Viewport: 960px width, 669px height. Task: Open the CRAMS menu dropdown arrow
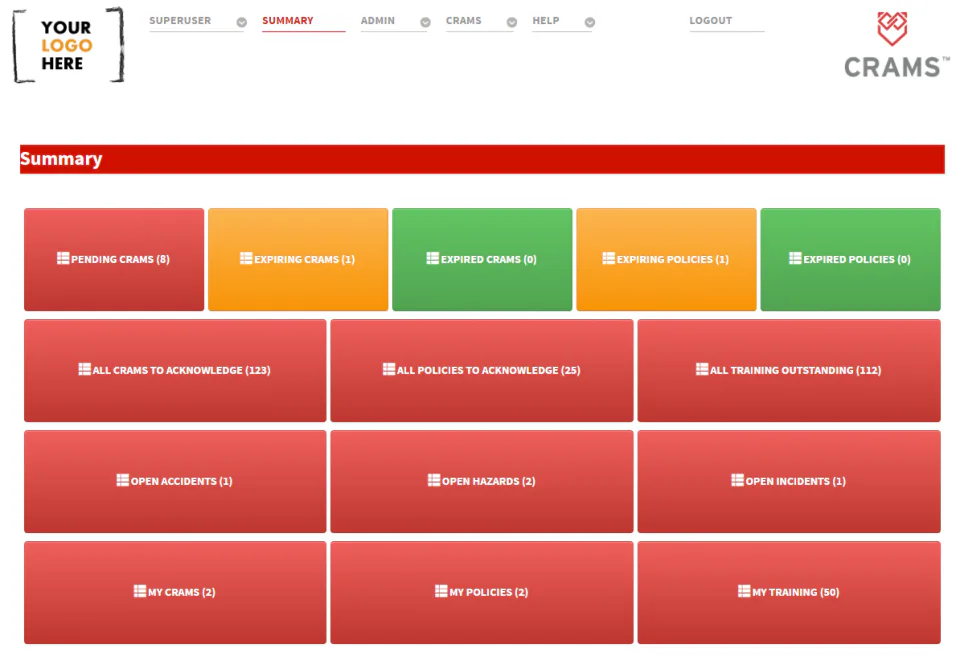pos(512,22)
